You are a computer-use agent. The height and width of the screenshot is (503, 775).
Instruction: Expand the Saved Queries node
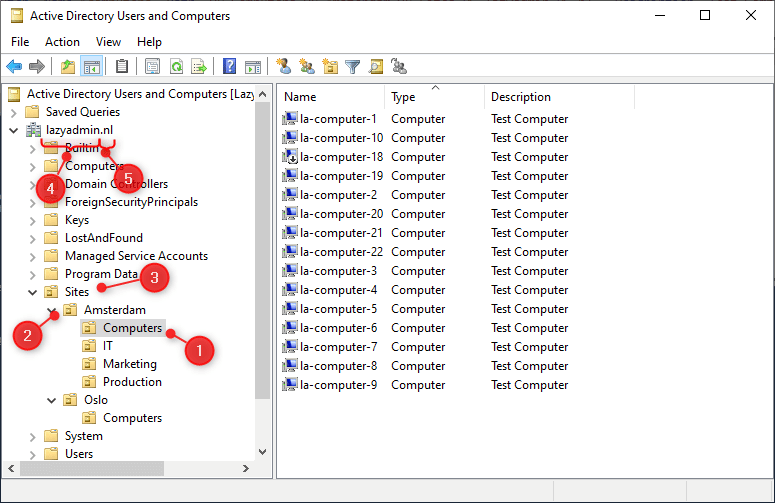point(13,113)
